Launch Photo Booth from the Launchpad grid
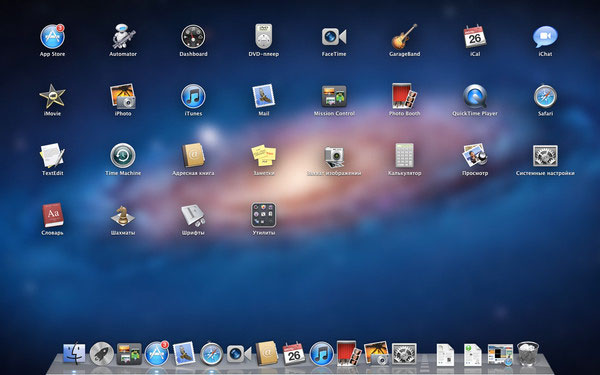Viewport: 600px width, 375px height. click(404, 96)
